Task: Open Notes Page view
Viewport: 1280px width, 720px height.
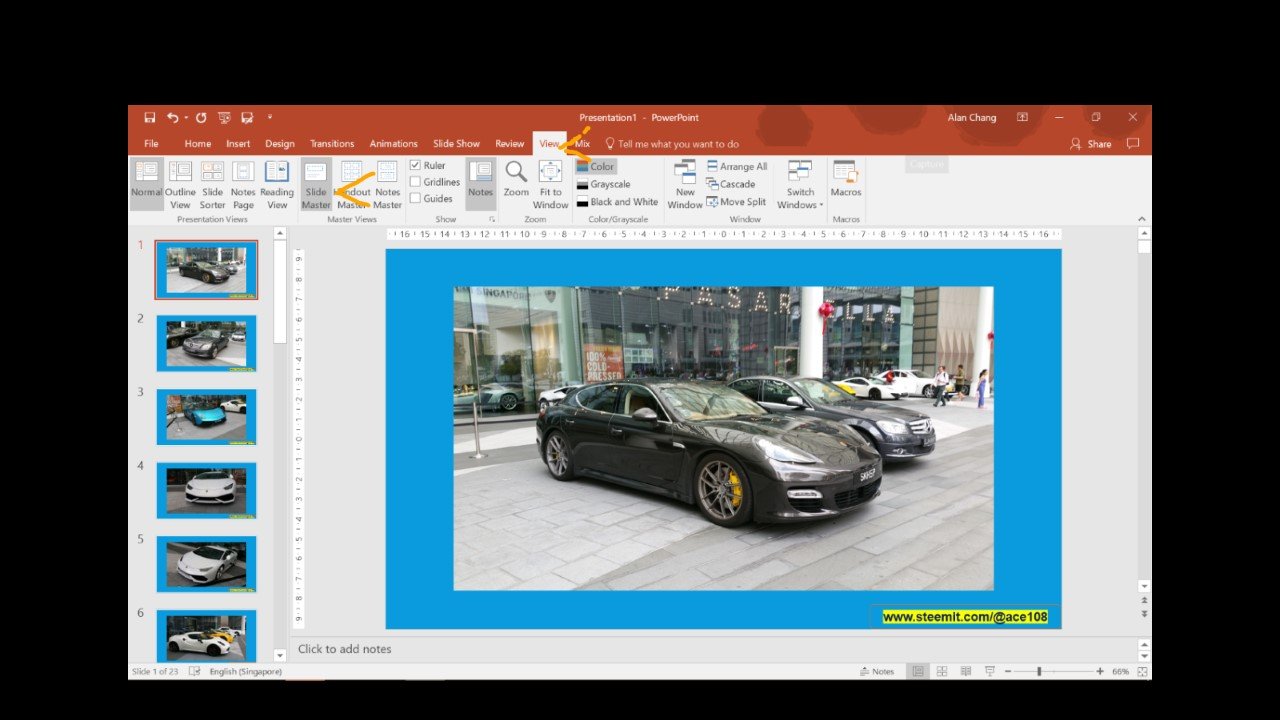Action: 243,184
